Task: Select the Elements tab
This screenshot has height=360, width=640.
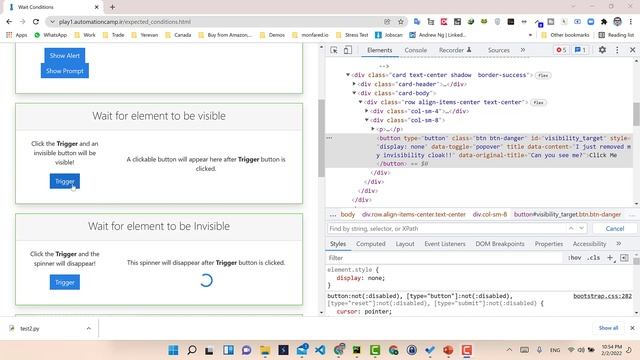Action: [x=380, y=50]
